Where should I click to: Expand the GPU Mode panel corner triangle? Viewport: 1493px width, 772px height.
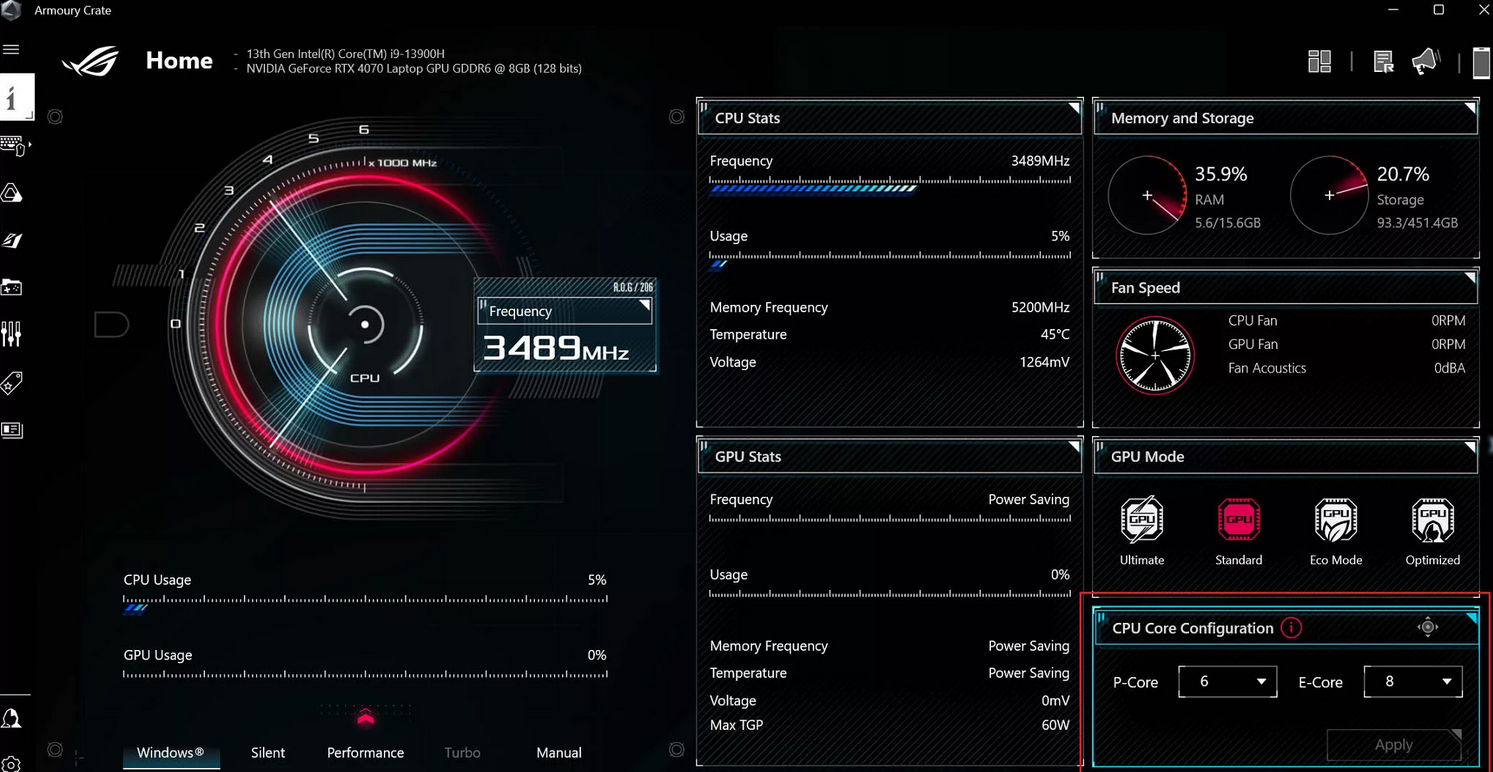click(x=1470, y=446)
